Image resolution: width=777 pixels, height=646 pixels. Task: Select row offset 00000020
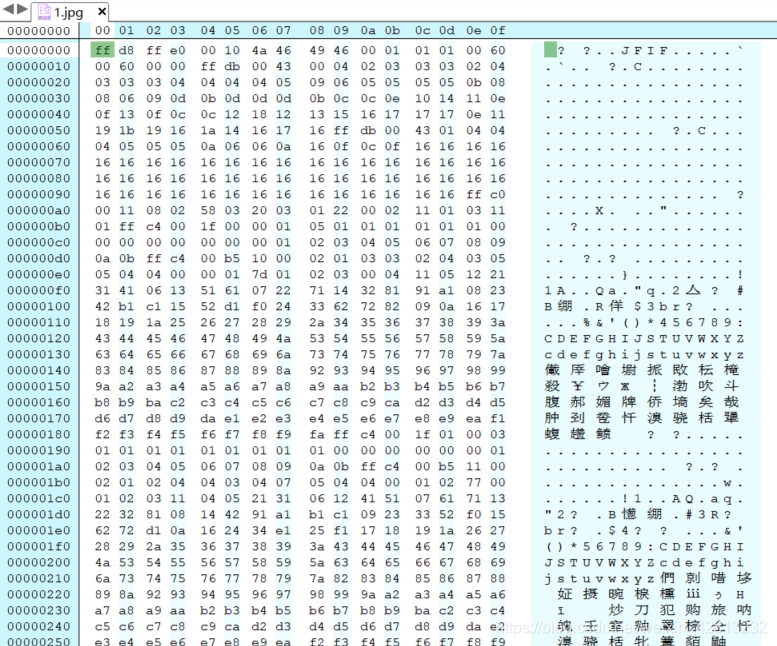[39, 82]
